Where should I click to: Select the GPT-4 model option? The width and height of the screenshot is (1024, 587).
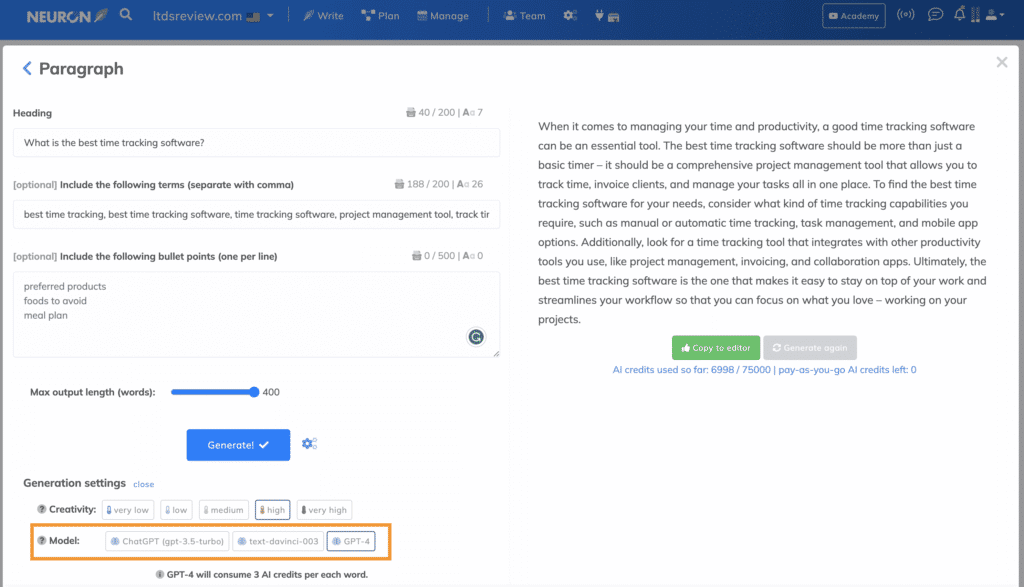coord(350,541)
